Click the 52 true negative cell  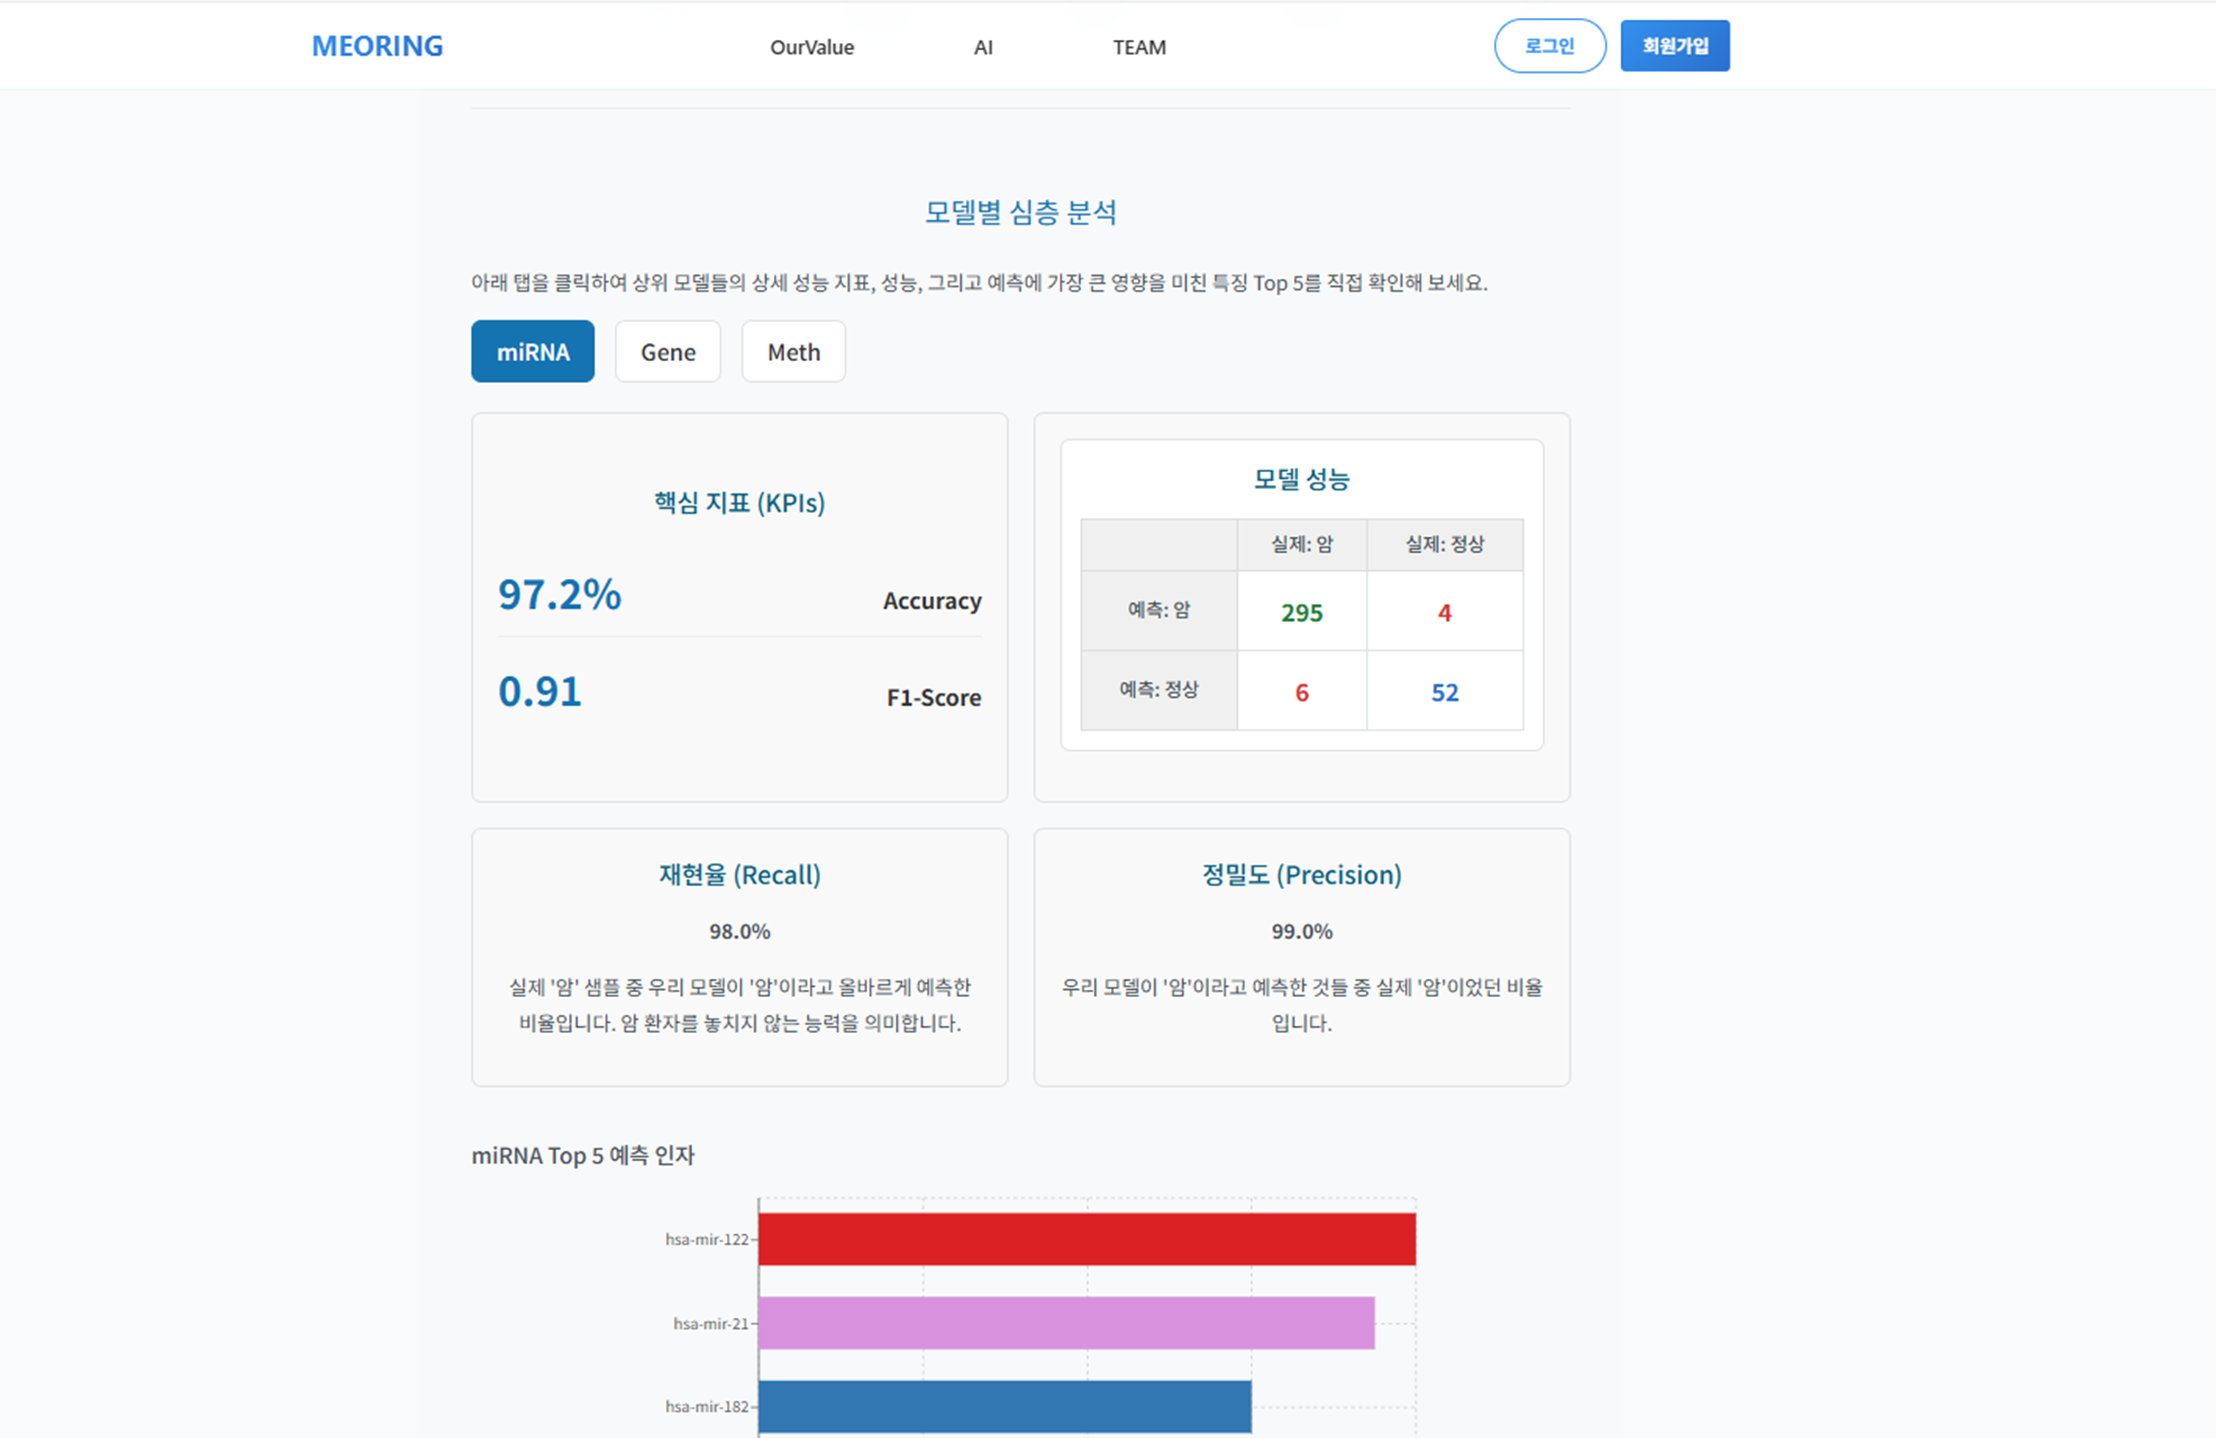1444,692
